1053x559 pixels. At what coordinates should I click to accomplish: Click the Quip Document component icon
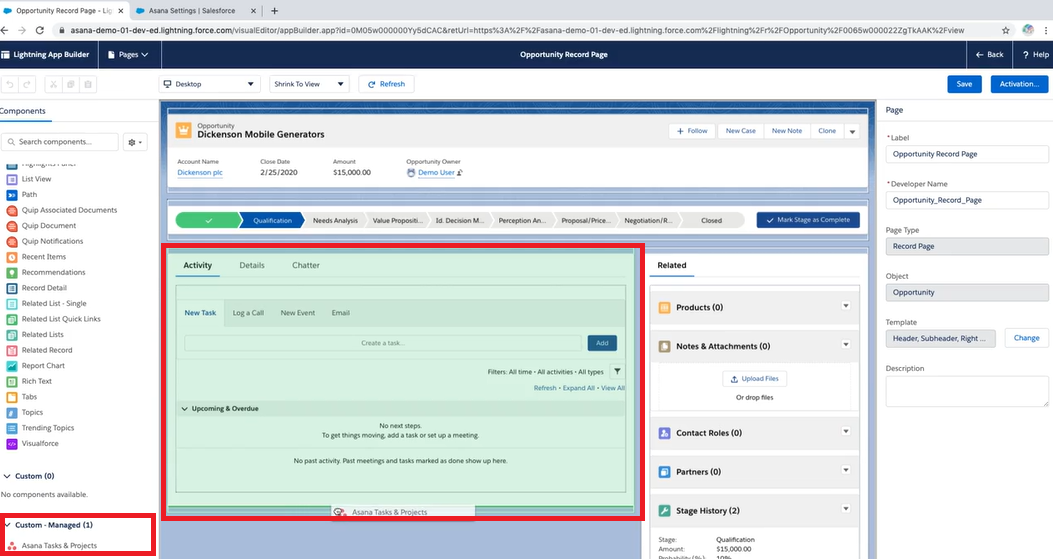click(11, 226)
